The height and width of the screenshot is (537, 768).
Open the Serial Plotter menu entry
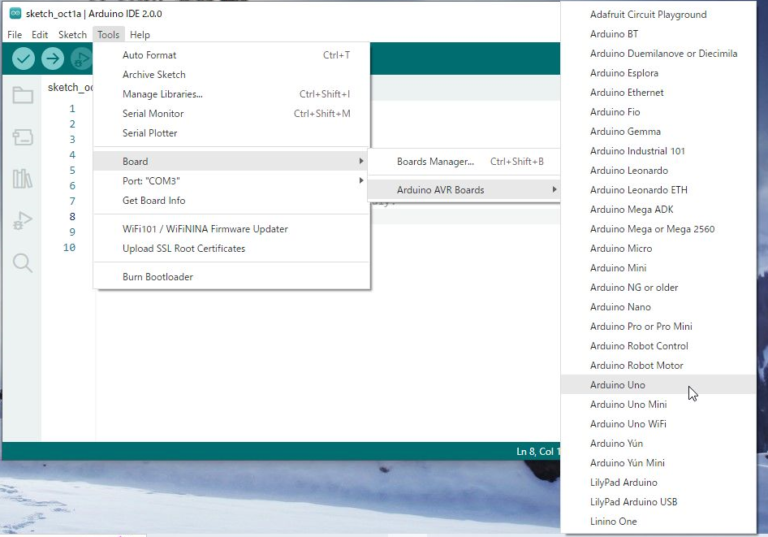[232, 133]
